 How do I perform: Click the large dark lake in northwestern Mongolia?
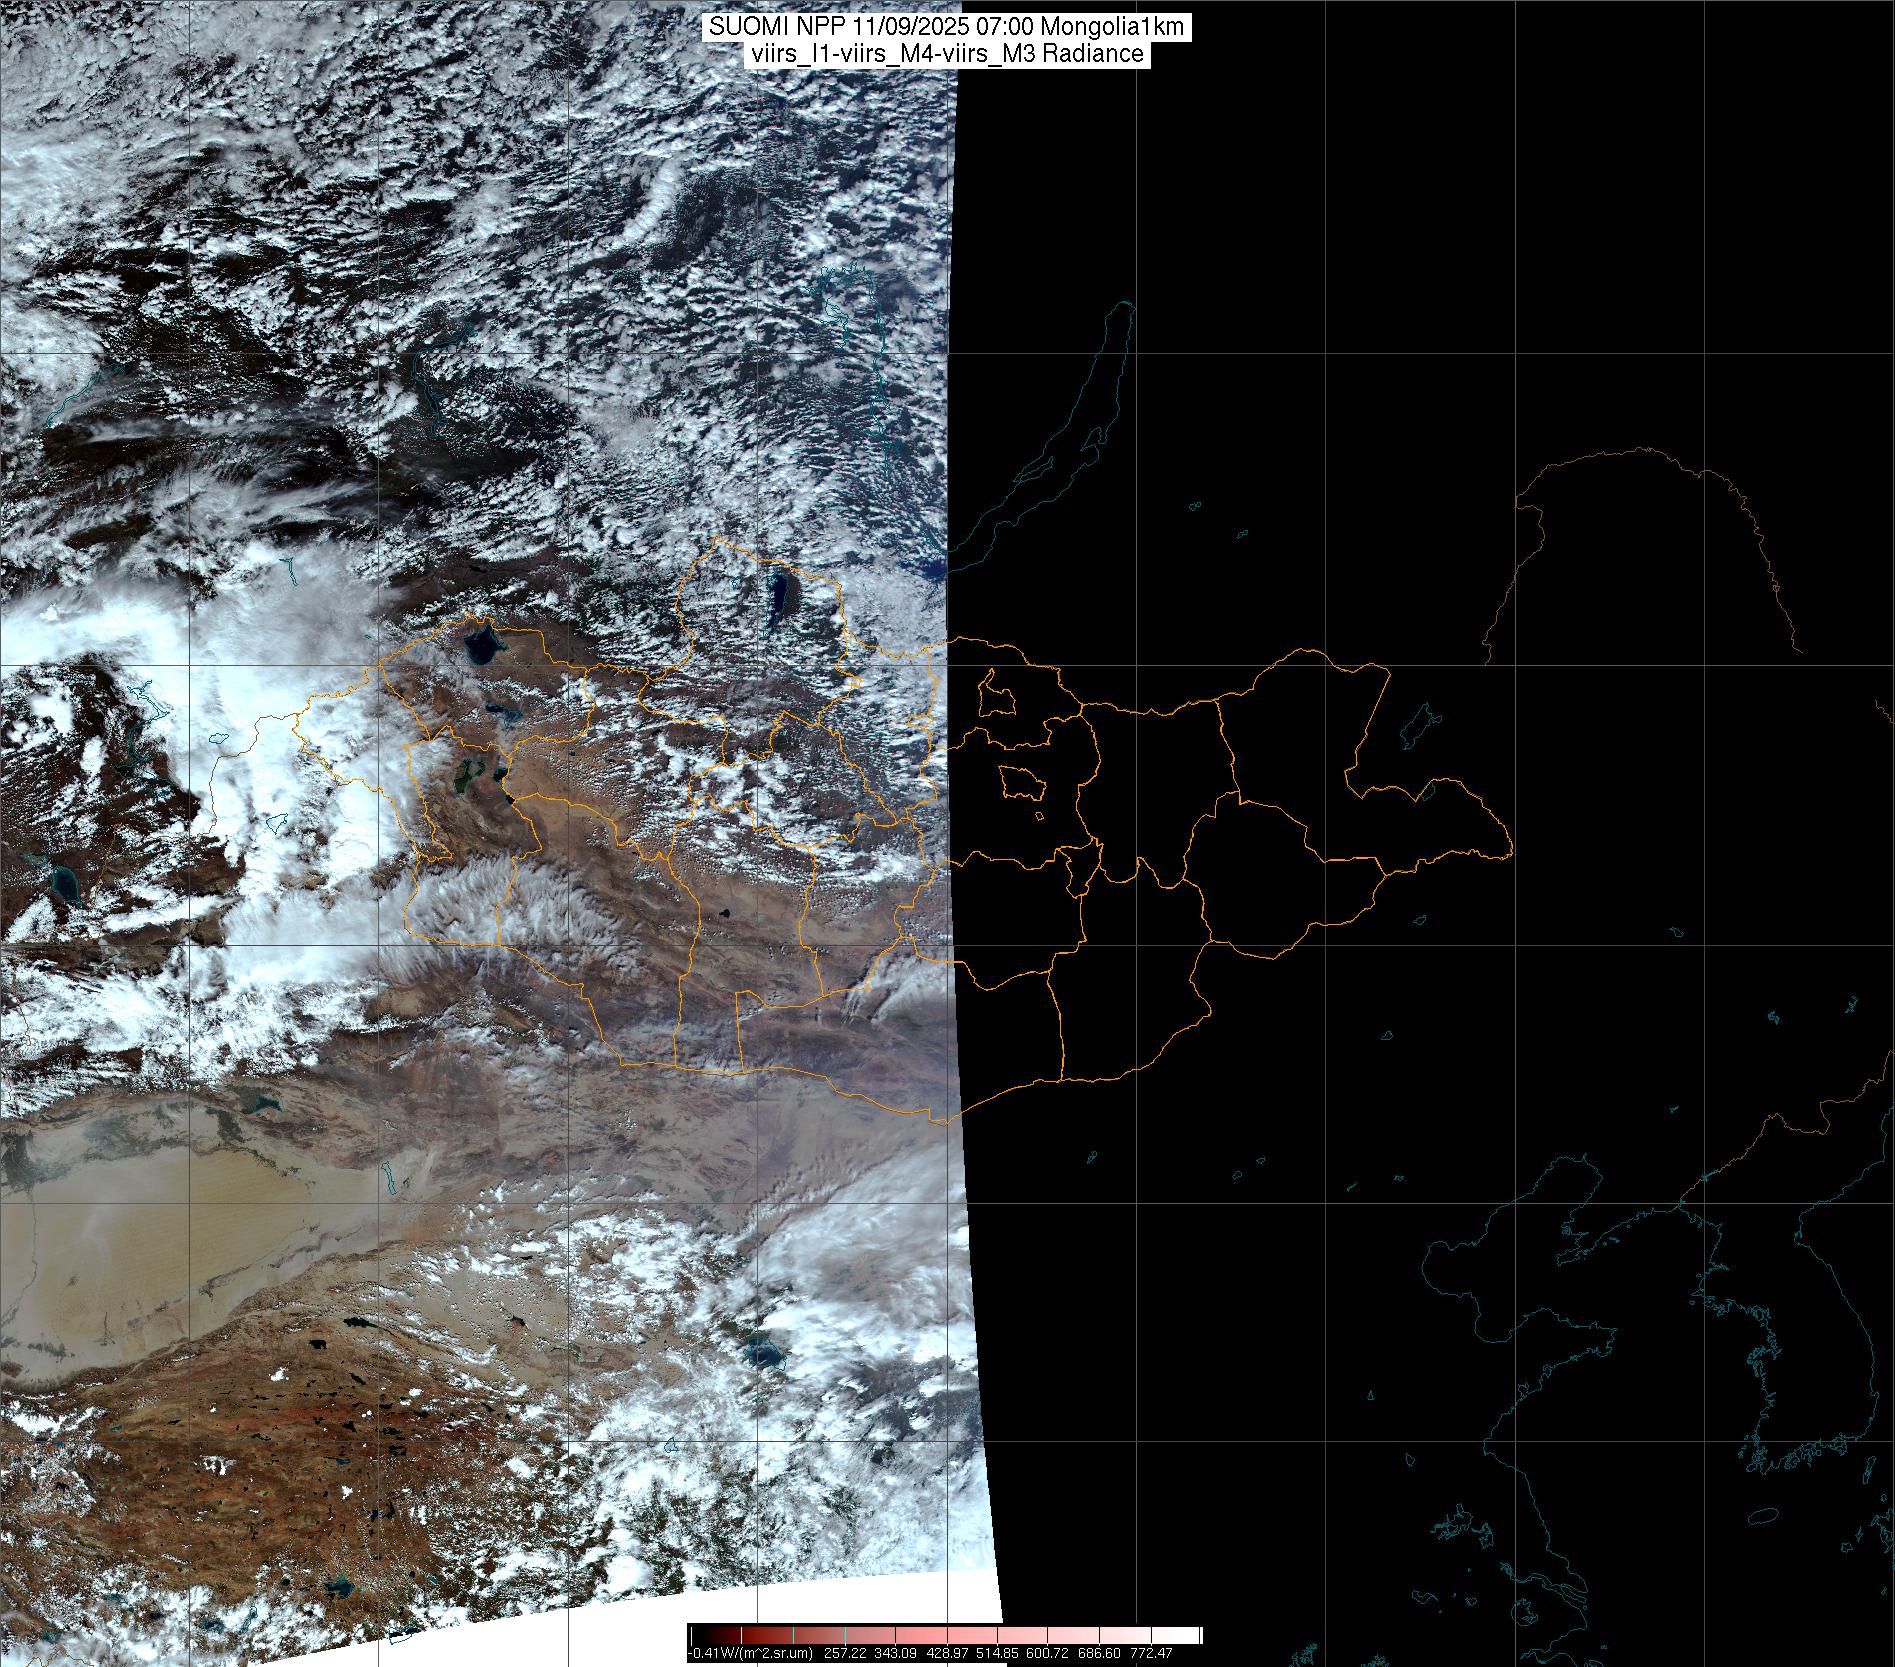click(x=482, y=643)
